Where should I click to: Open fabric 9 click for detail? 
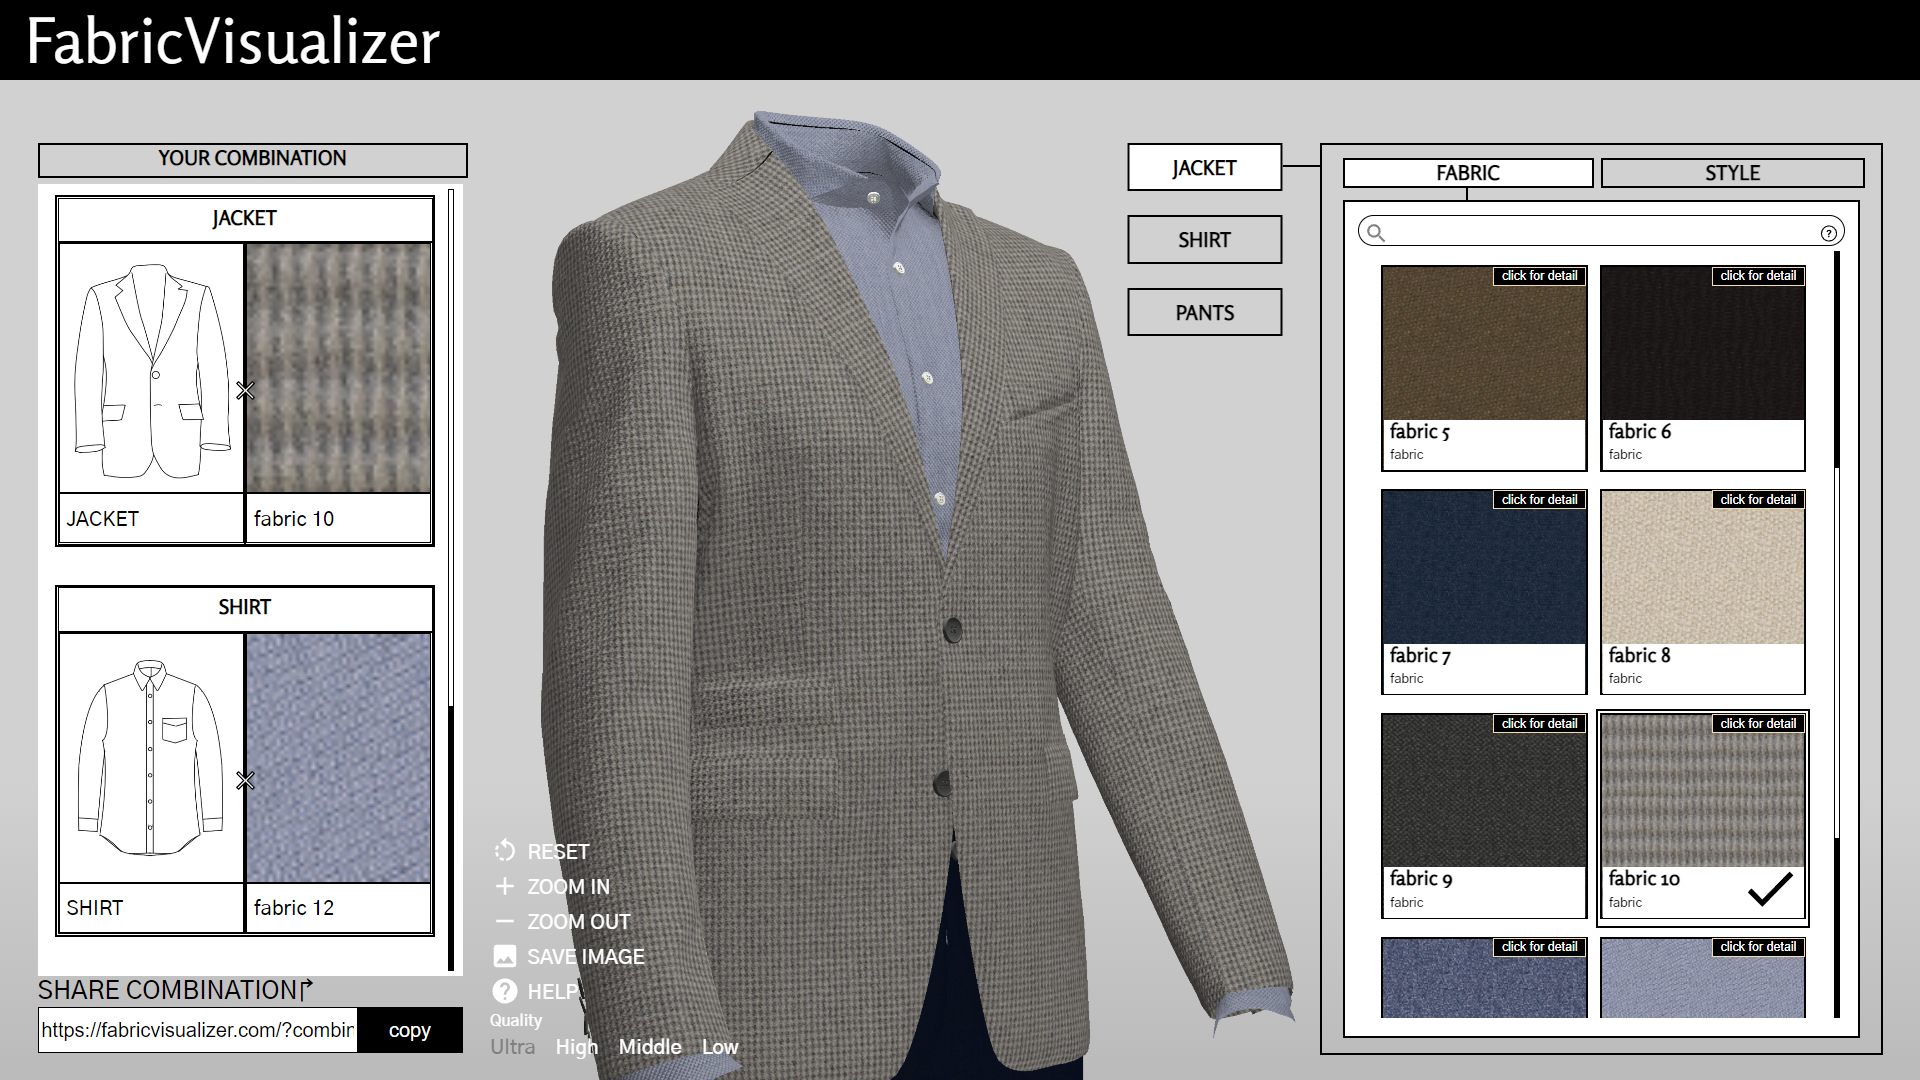coord(1539,724)
